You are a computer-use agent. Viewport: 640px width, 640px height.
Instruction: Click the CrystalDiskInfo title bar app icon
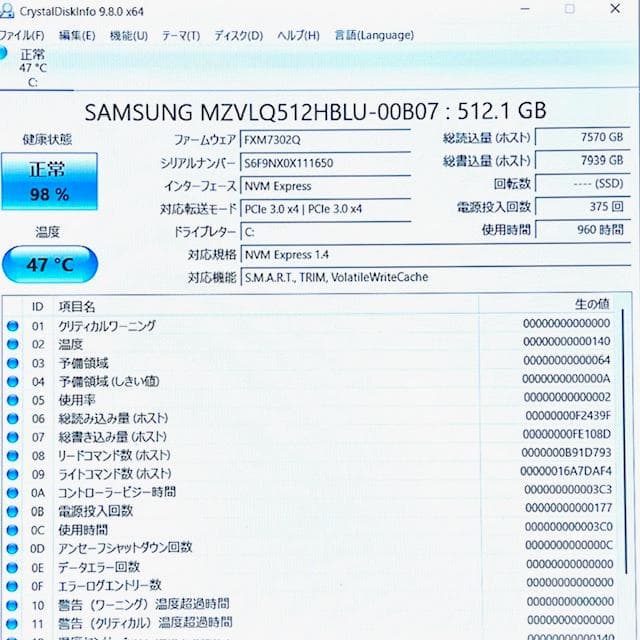click(7, 11)
